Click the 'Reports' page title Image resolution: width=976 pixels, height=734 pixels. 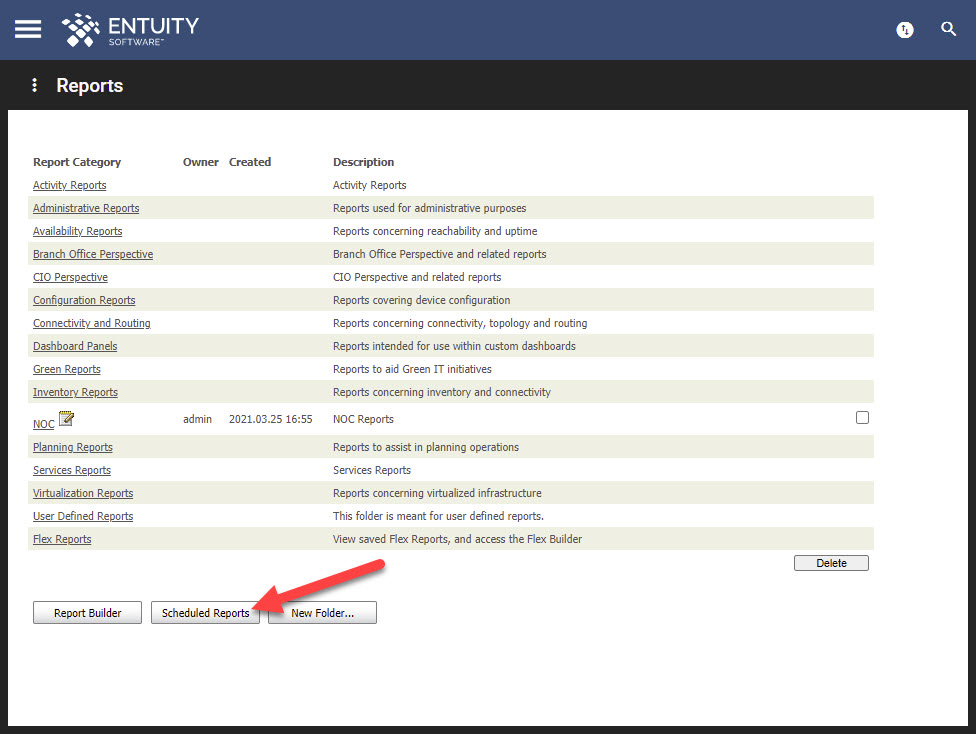(90, 85)
